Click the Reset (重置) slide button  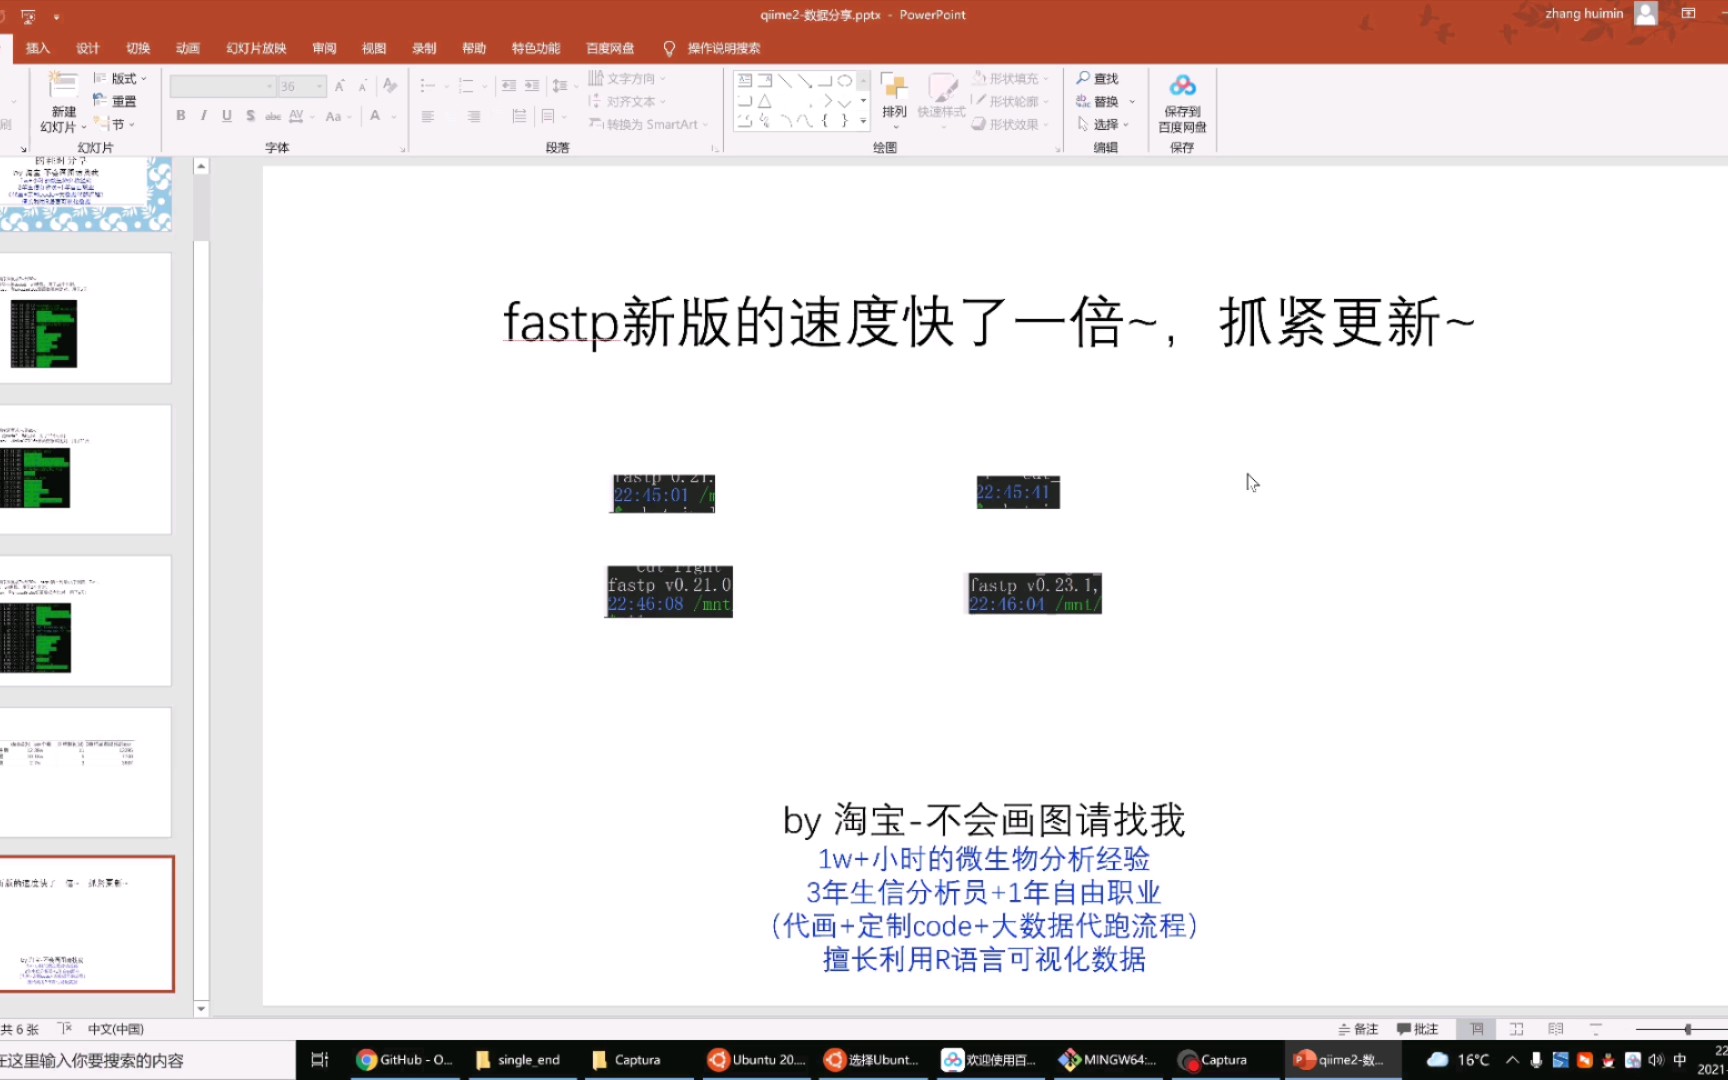coord(114,101)
